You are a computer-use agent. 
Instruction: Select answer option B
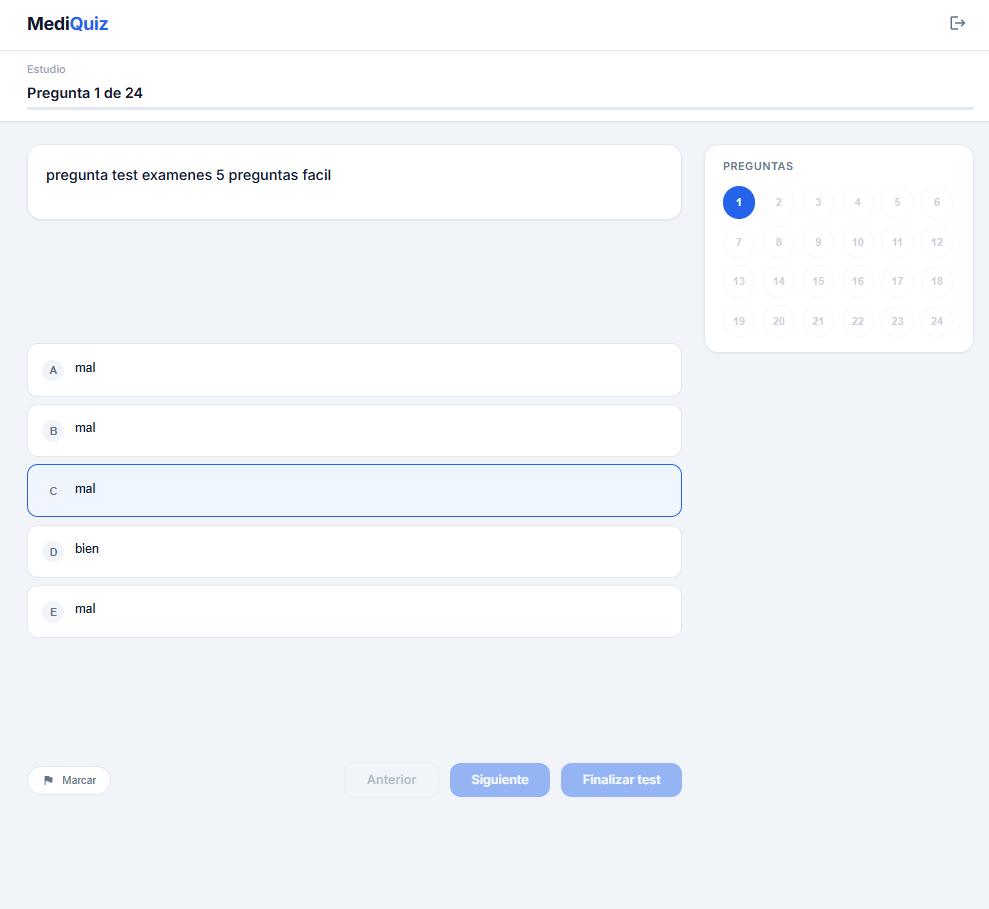(354, 430)
